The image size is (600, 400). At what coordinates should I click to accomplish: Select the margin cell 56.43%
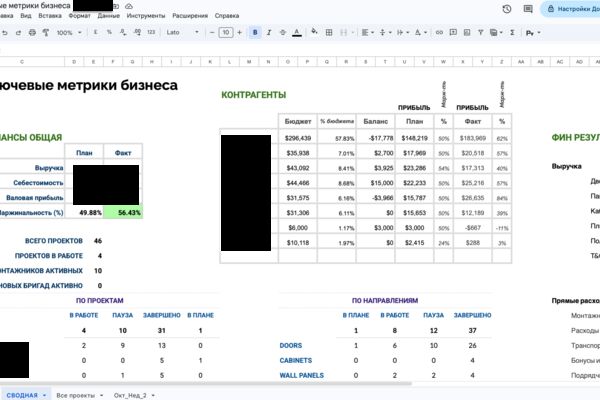click(123, 212)
